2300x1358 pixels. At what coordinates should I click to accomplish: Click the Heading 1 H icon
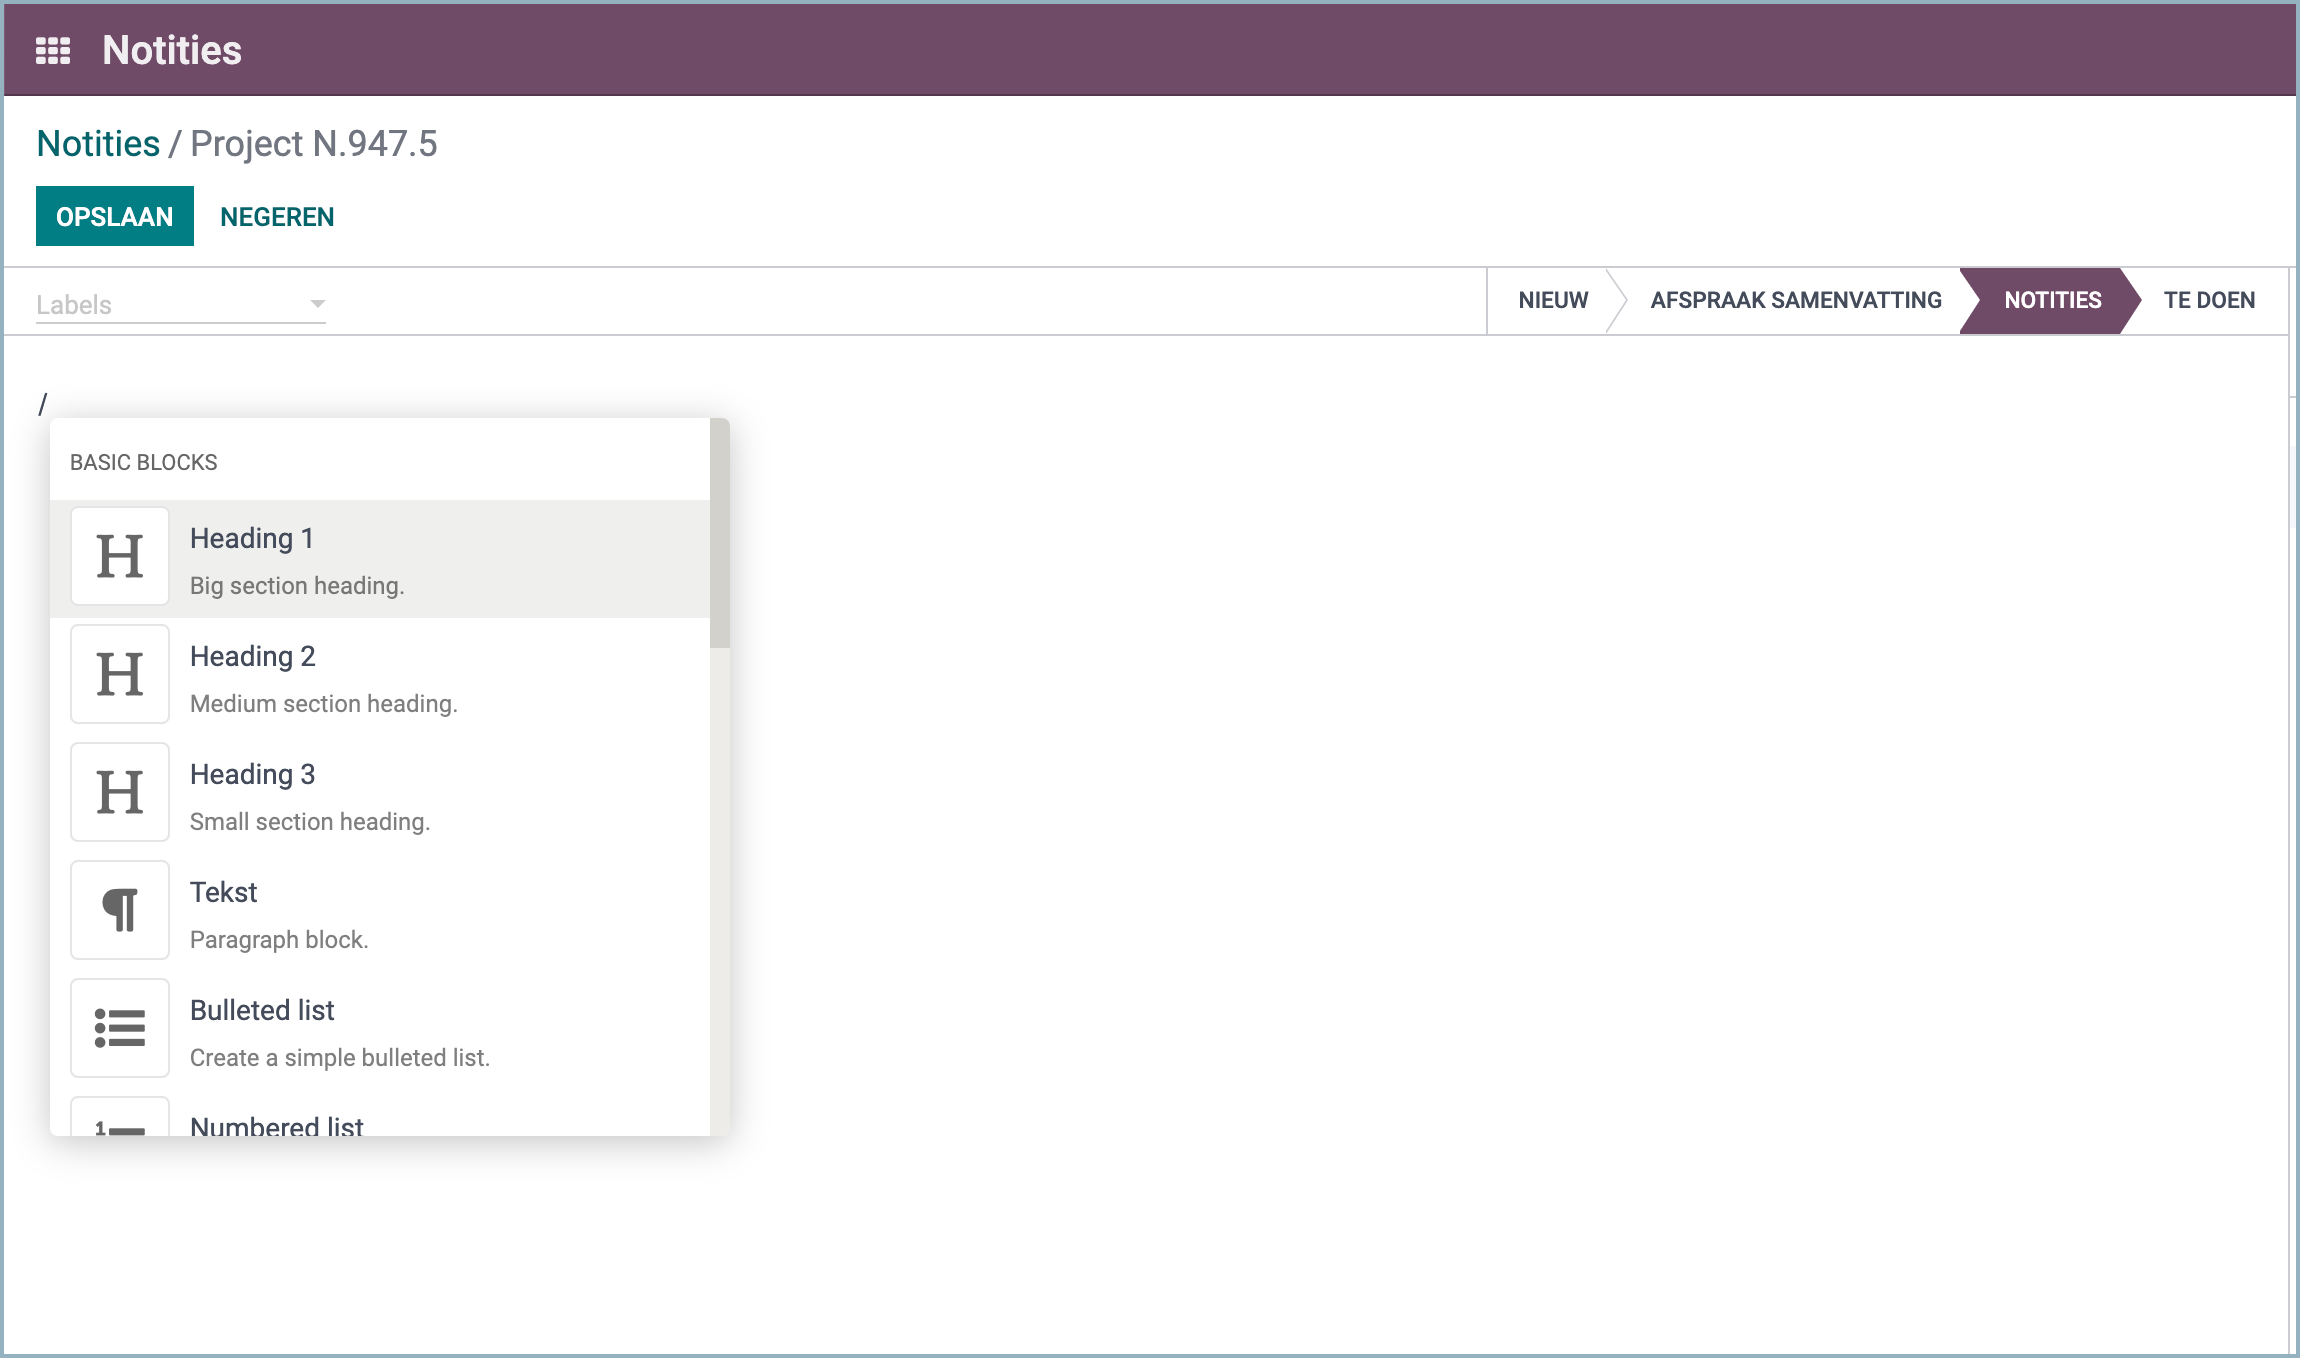click(120, 556)
